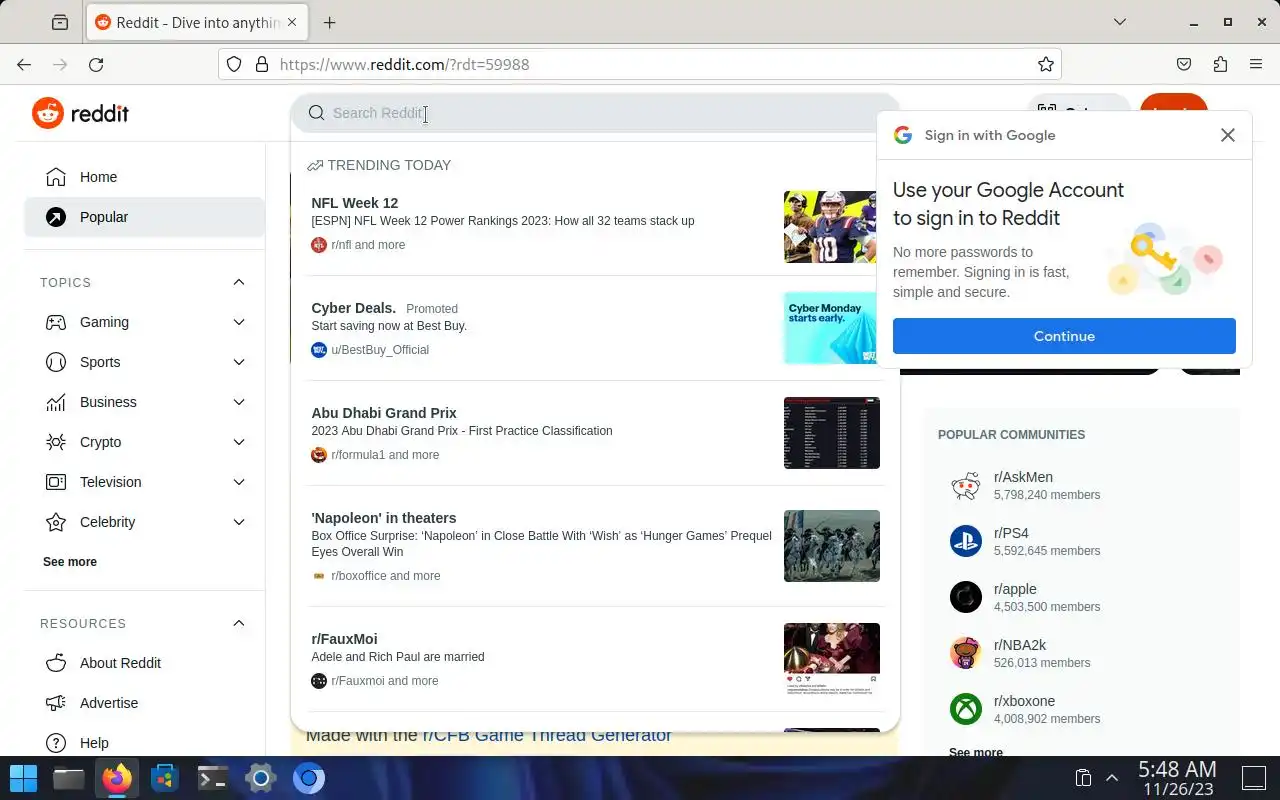Click the Television icon

click(x=56, y=482)
